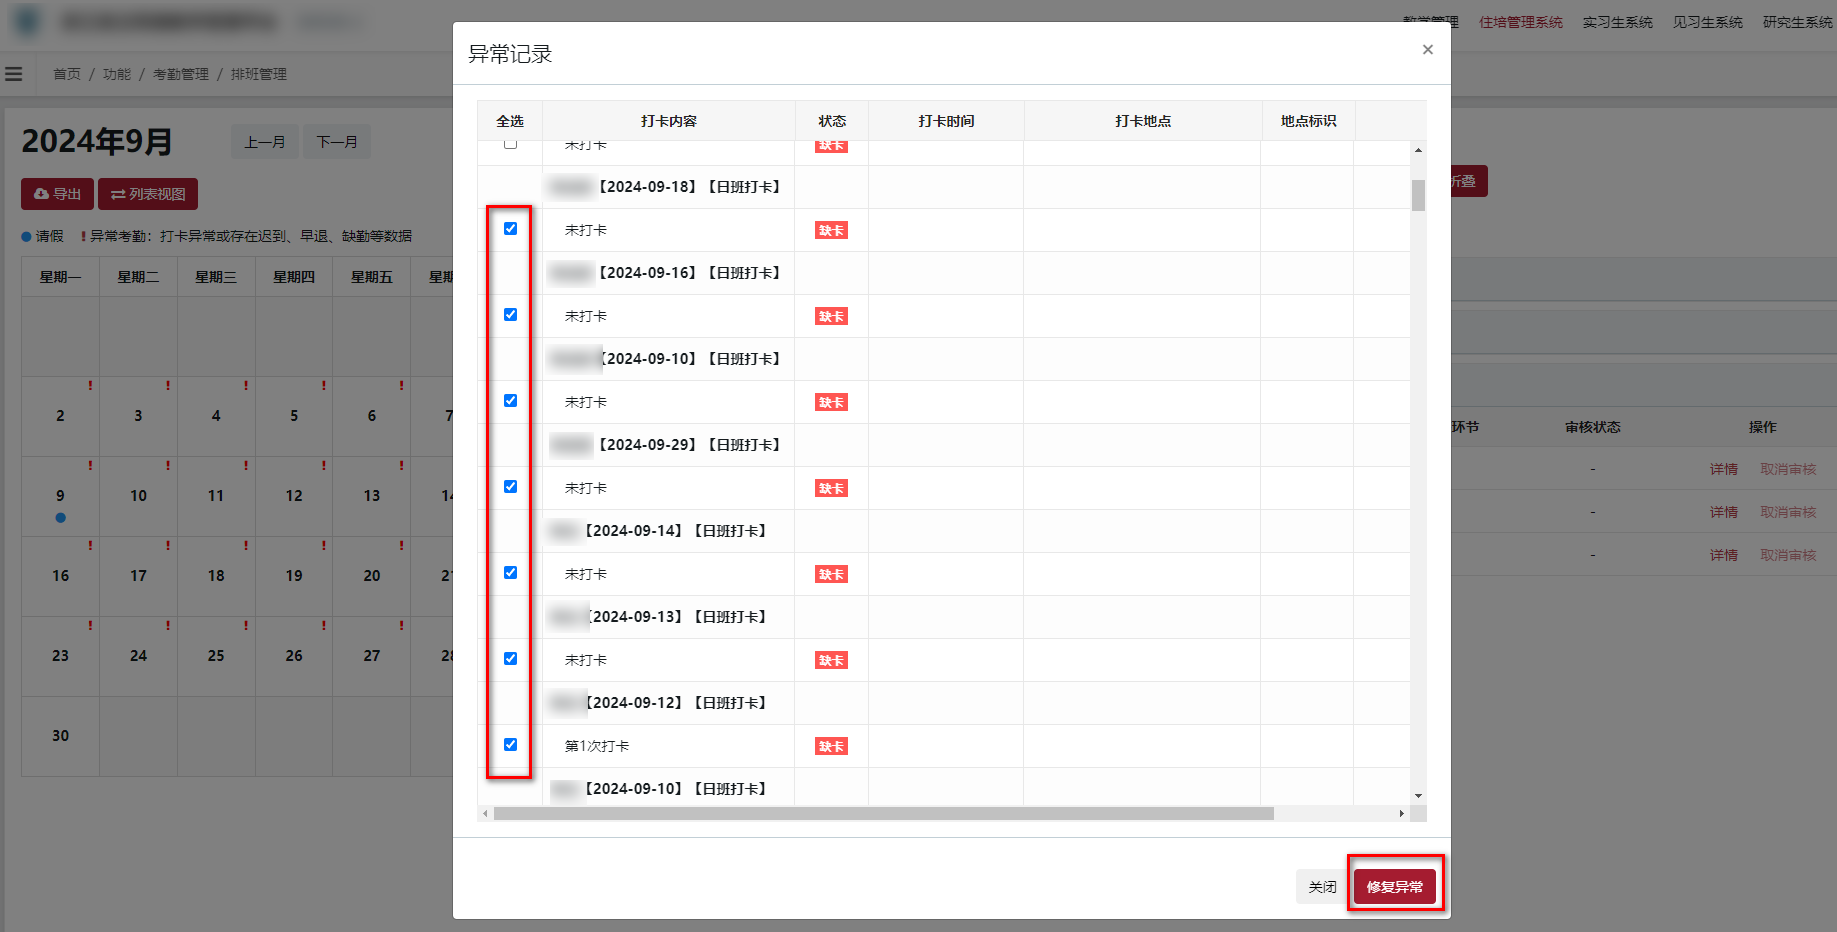Select day 18 in the September calendar

(x=216, y=576)
